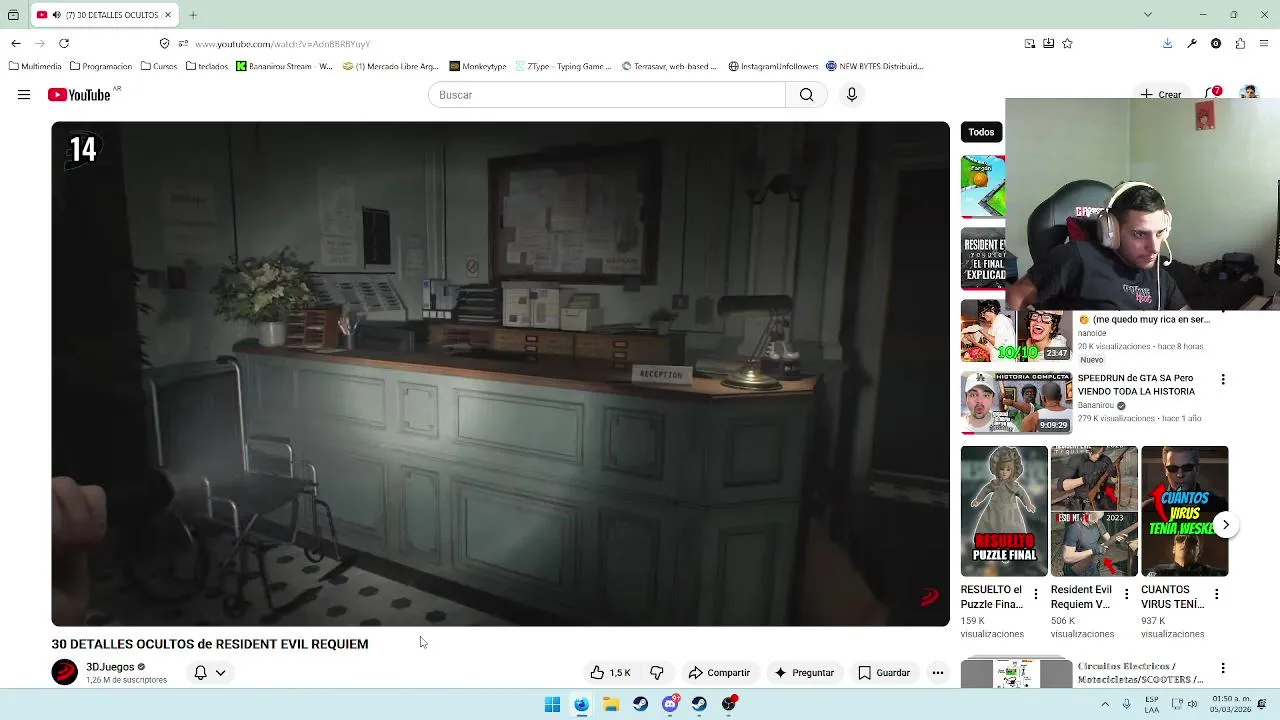
Task: Open YouTube notifications bell at top
Action: 1213,93
